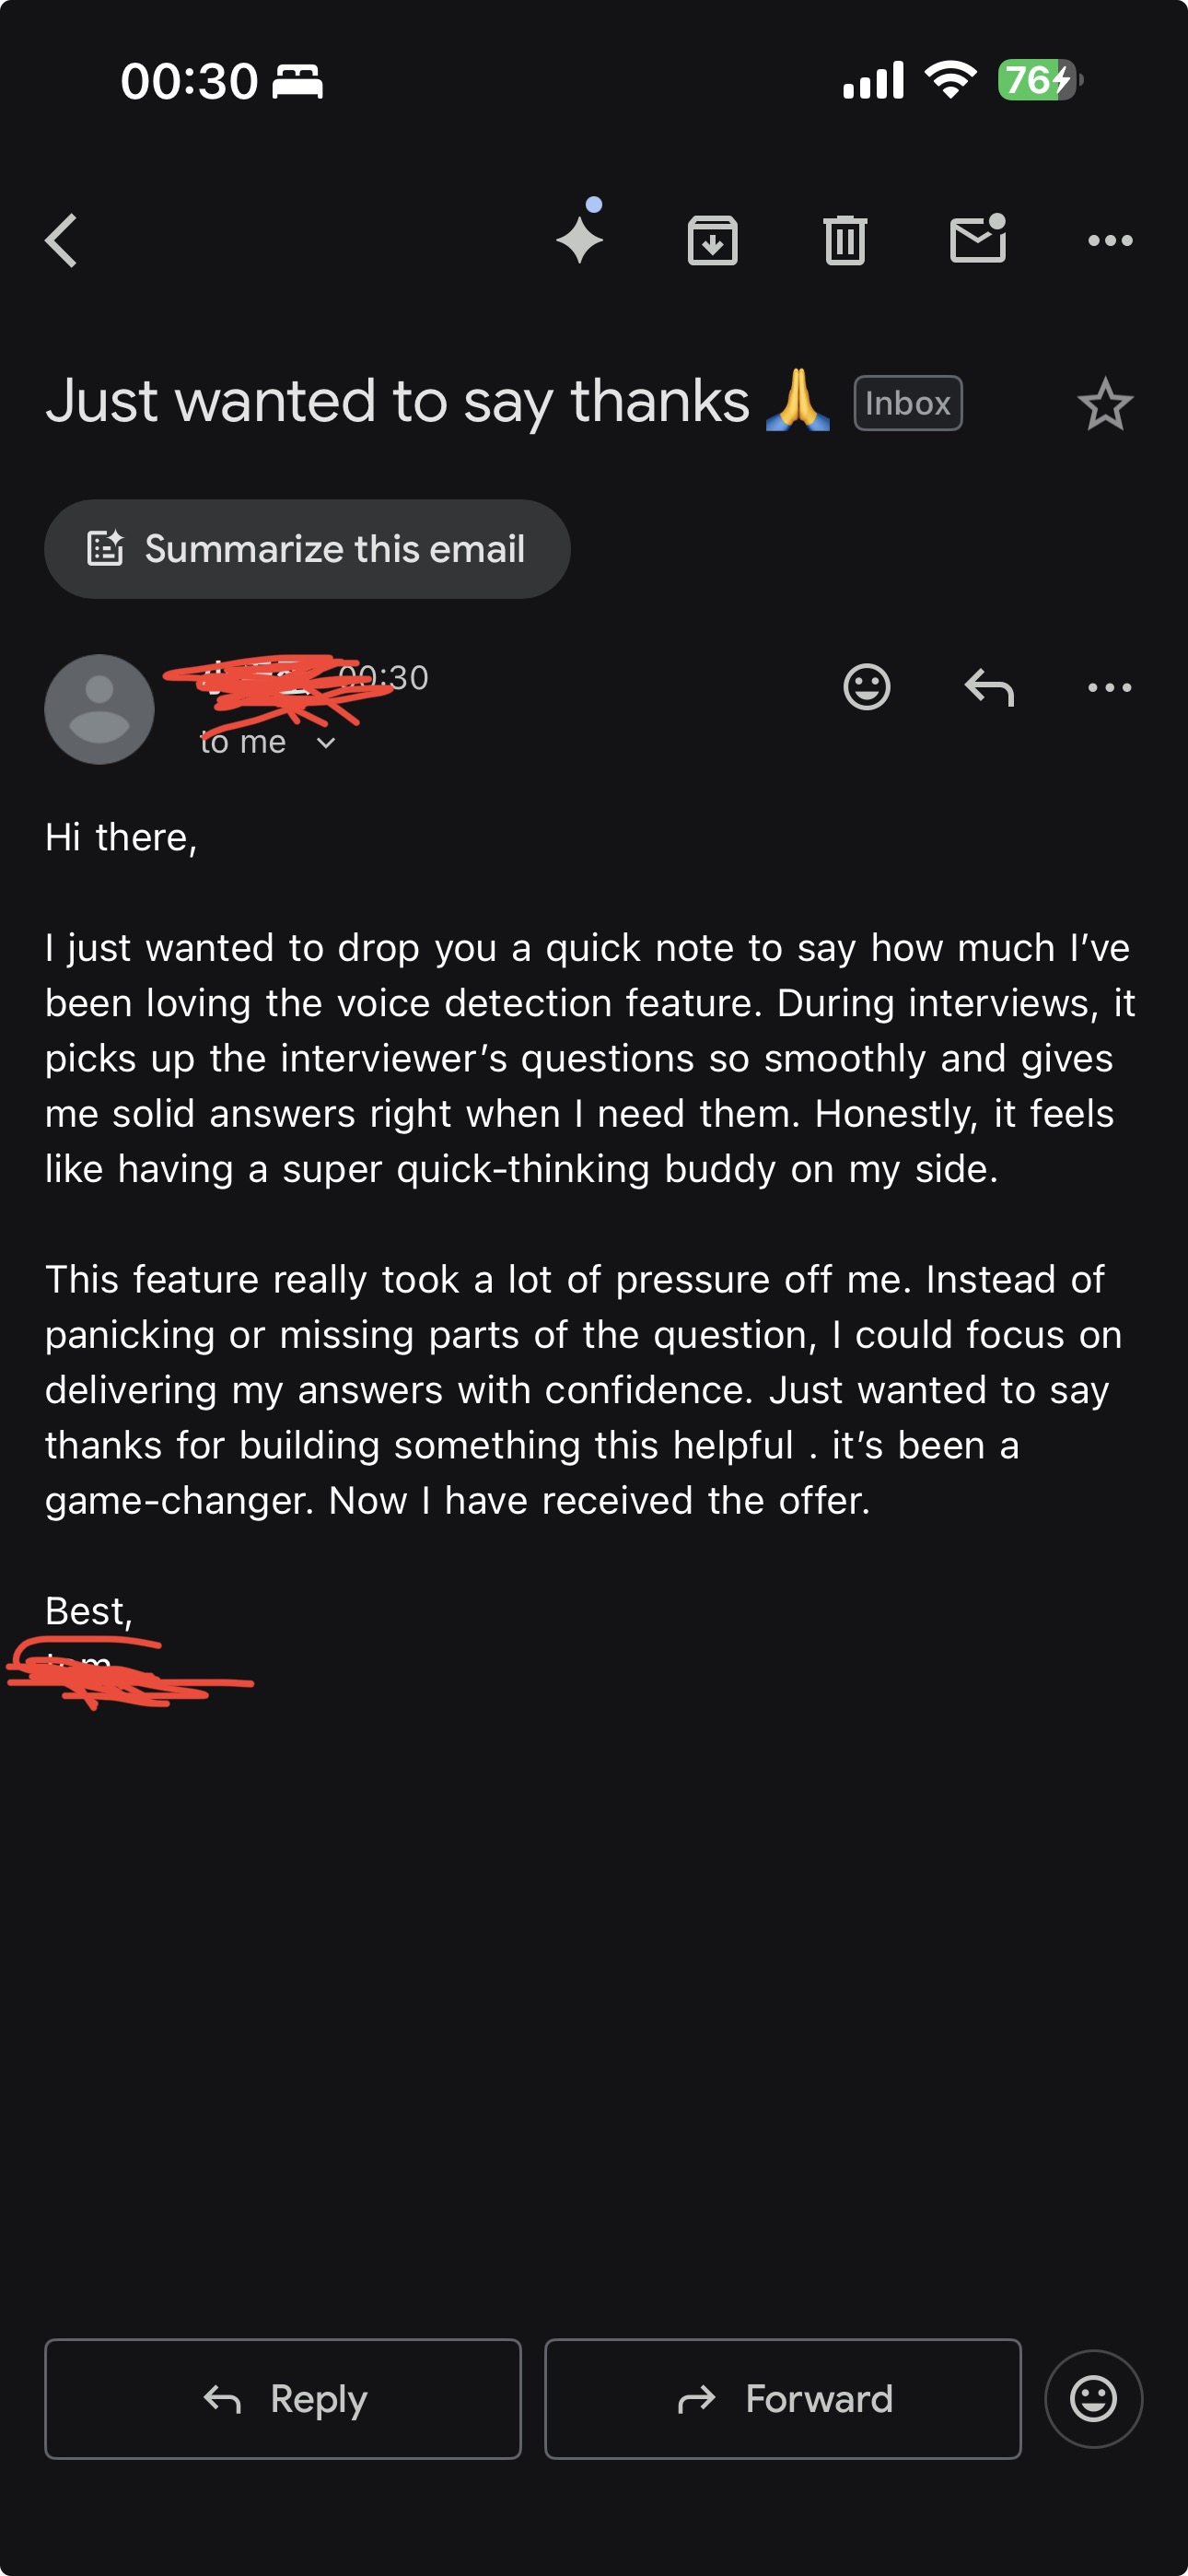Image resolution: width=1188 pixels, height=2576 pixels.
Task: Open Gemini AI features
Action: (580, 239)
